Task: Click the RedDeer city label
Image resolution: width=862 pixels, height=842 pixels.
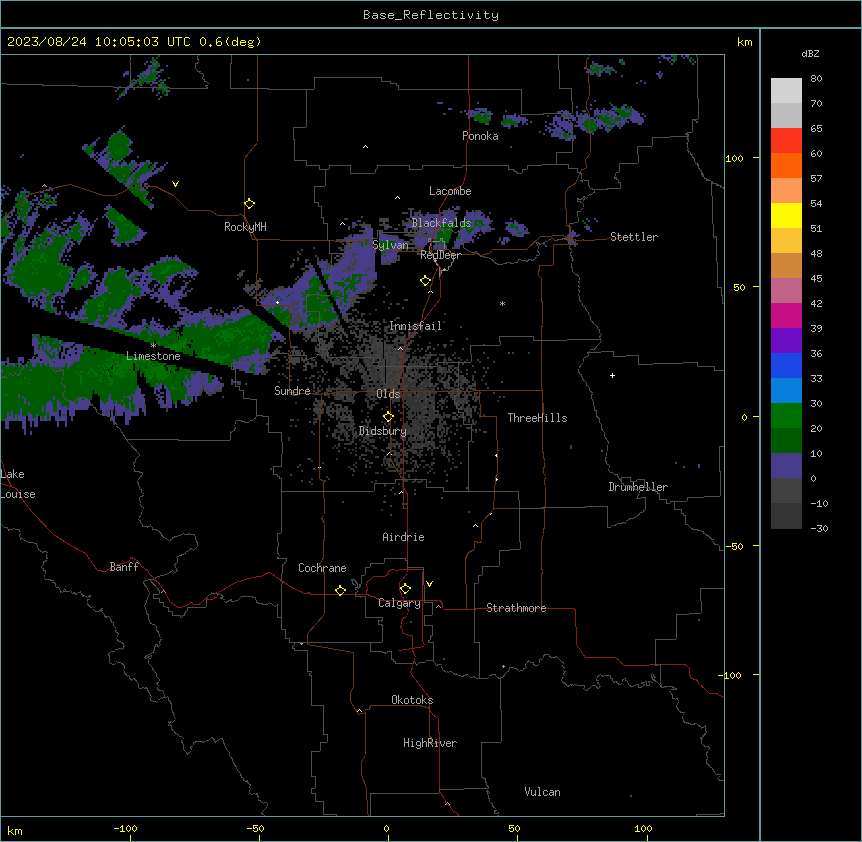Action: [440, 255]
